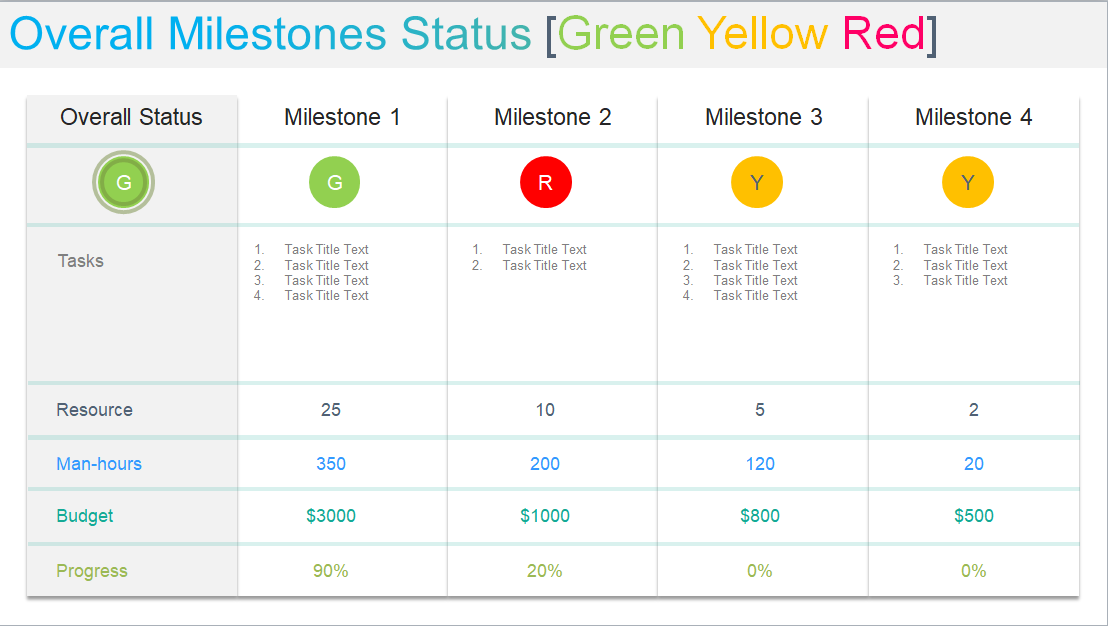1108x626 pixels.
Task: Select the Overall Status header cell
Action: pyautogui.click(x=131, y=118)
